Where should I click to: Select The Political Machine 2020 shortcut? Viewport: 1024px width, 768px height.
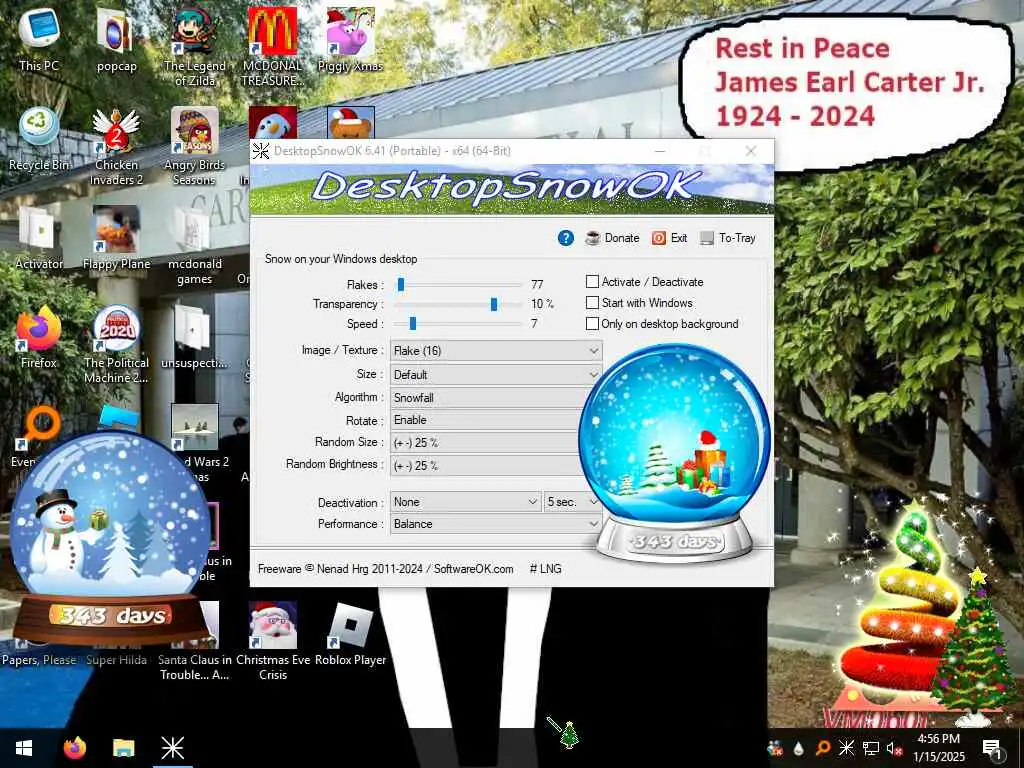tap(116, 345)
